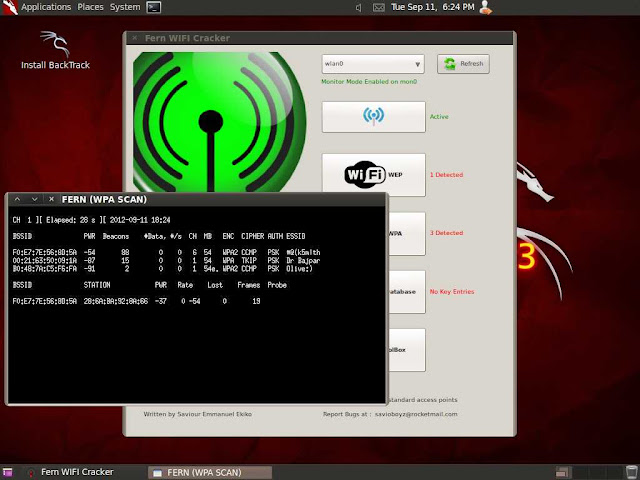
Task: Click 'Written by Saviour Emmanuel Ekiko' text
Action: [198, 414]
